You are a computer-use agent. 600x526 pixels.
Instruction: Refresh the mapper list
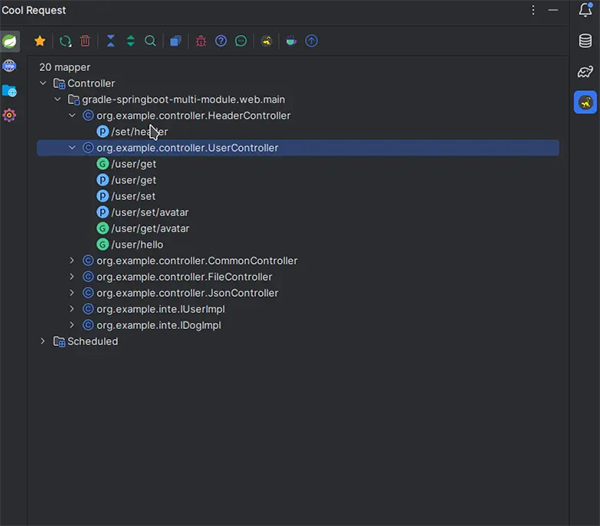point(65,41)
